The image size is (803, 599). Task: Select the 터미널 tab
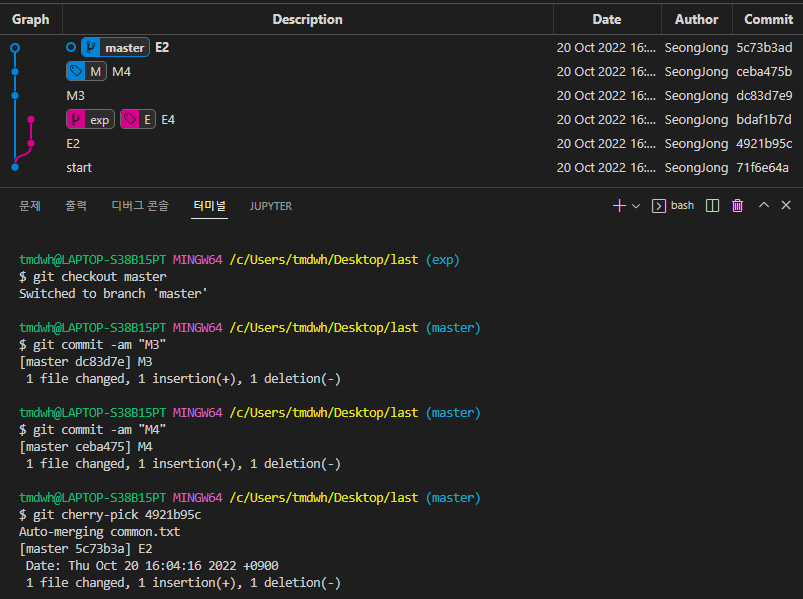[x=209, y=206]
